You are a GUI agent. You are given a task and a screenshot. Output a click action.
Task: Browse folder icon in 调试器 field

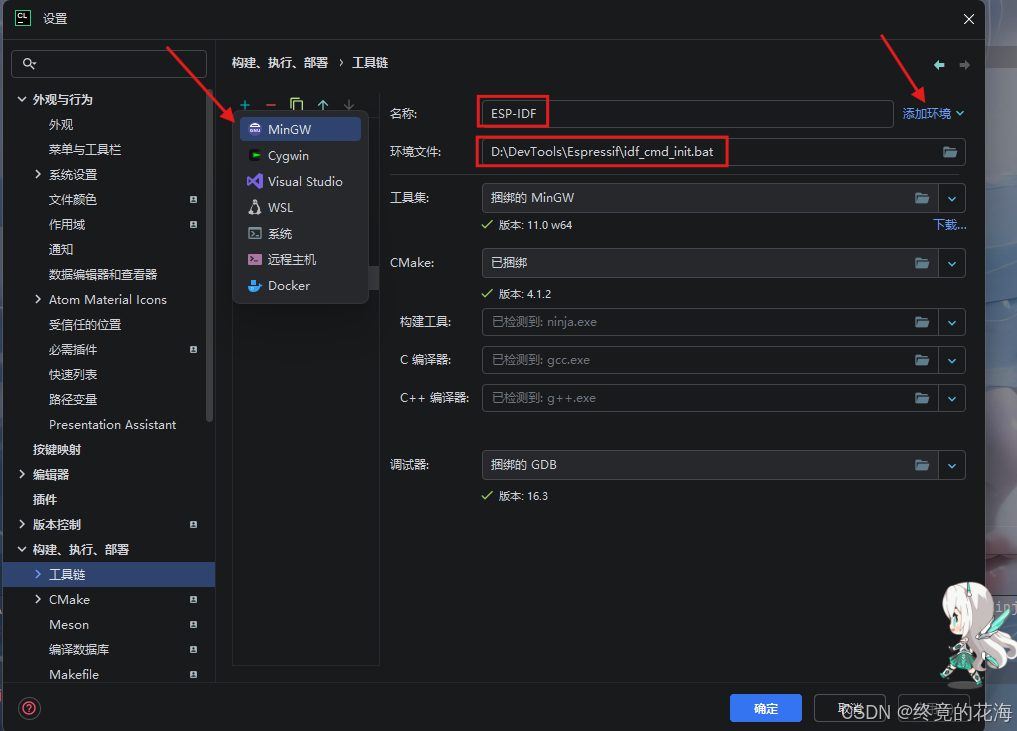click(922, 464)
